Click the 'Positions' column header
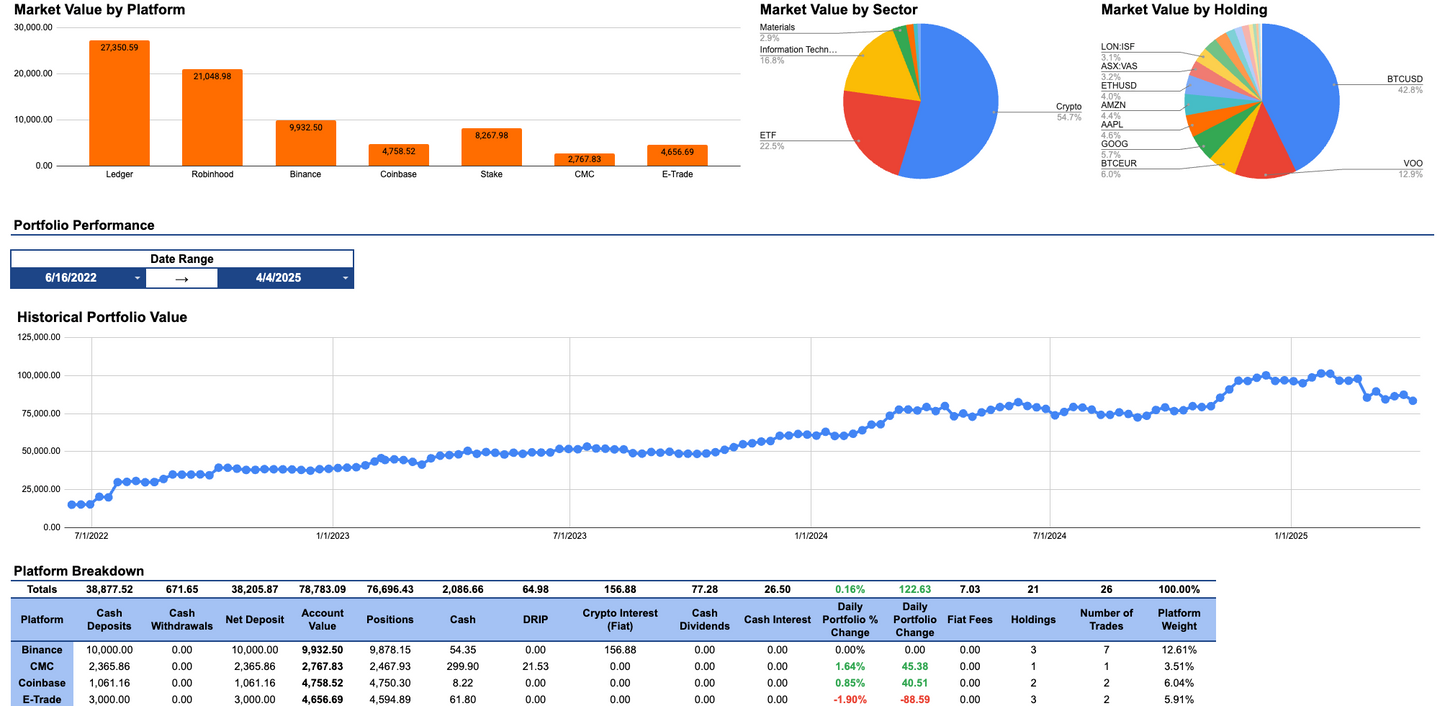Viewport: 1445px width, 706px height. [x=390, y=620]
